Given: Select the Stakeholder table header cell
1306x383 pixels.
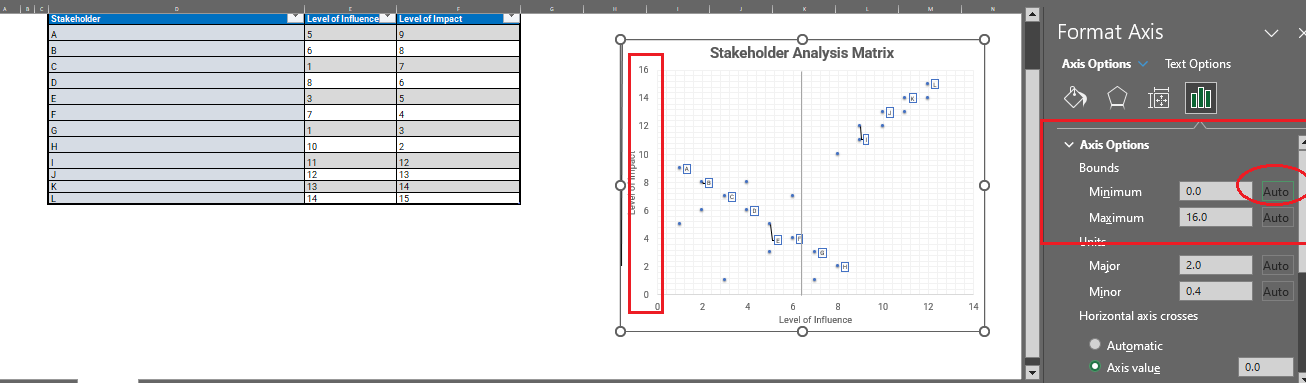Looking at the screenshot, I should tap(176, 18).
